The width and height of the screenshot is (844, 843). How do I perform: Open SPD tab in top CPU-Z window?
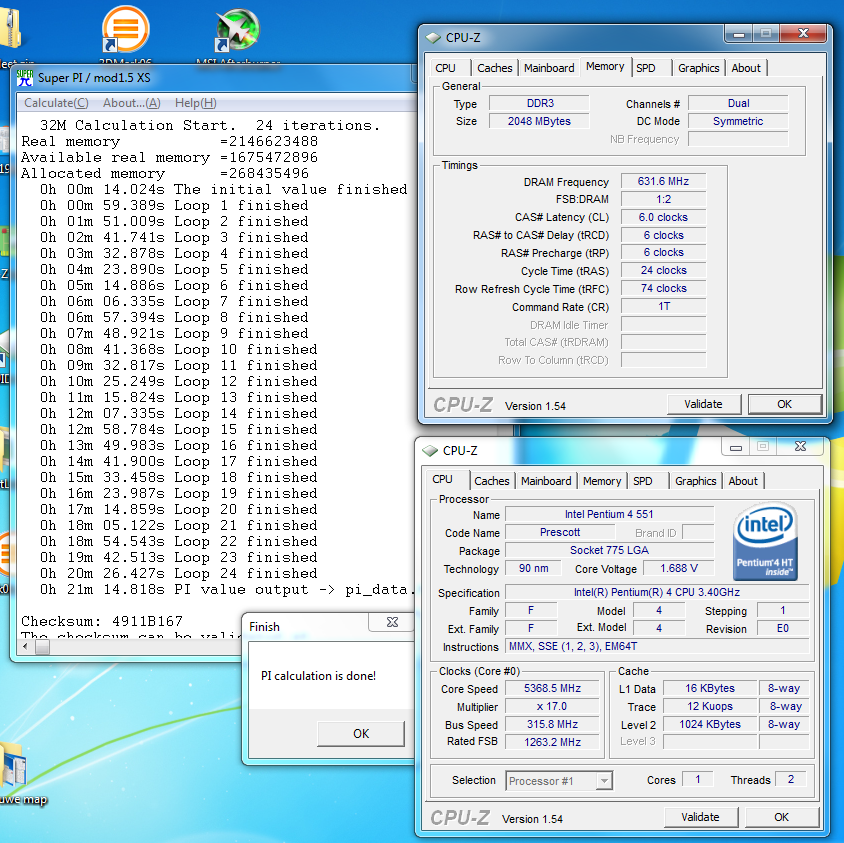pyautogui.click(x=645, y=68)
